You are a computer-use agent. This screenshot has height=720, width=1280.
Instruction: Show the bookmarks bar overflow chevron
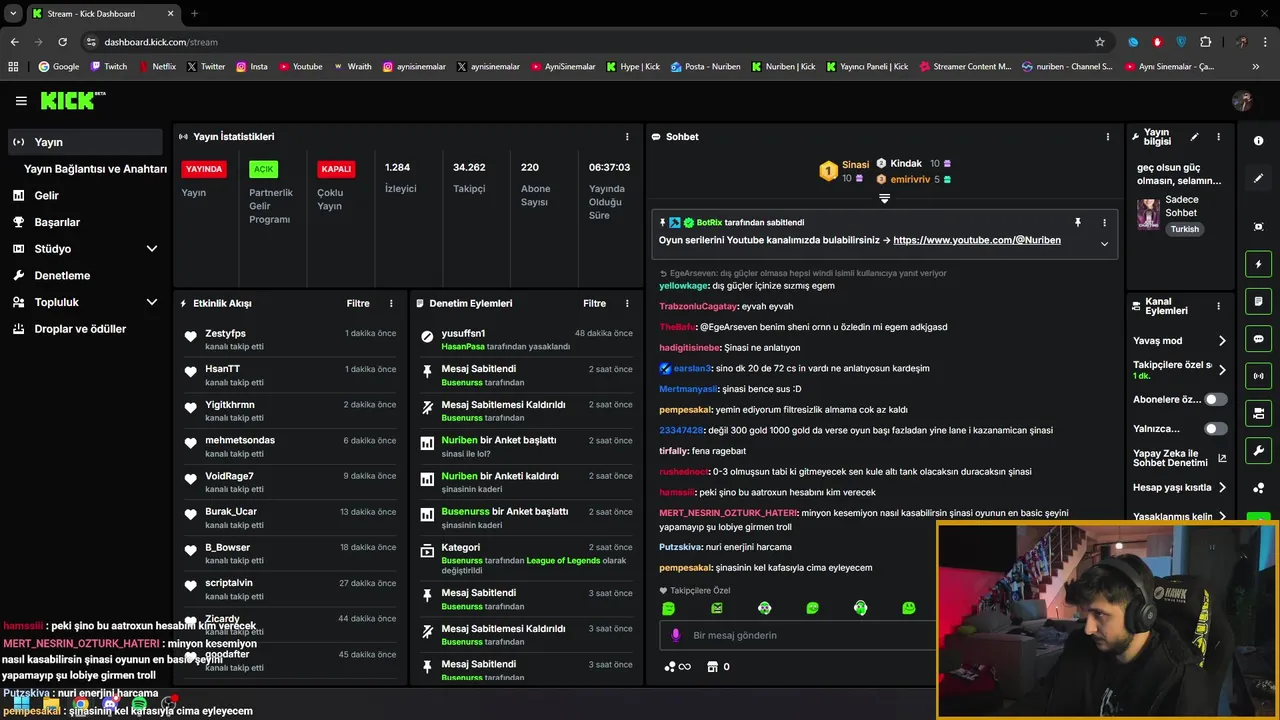[1256, 67]
